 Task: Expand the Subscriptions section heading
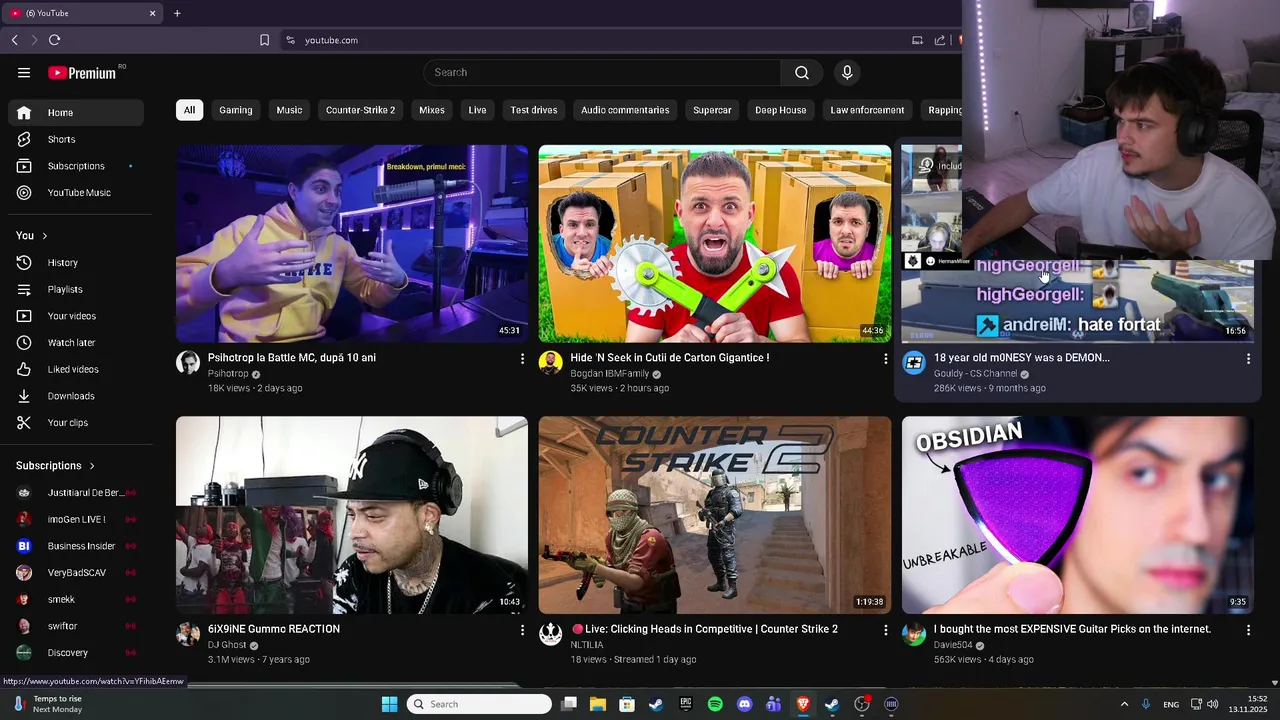click(x=55, y=466)
